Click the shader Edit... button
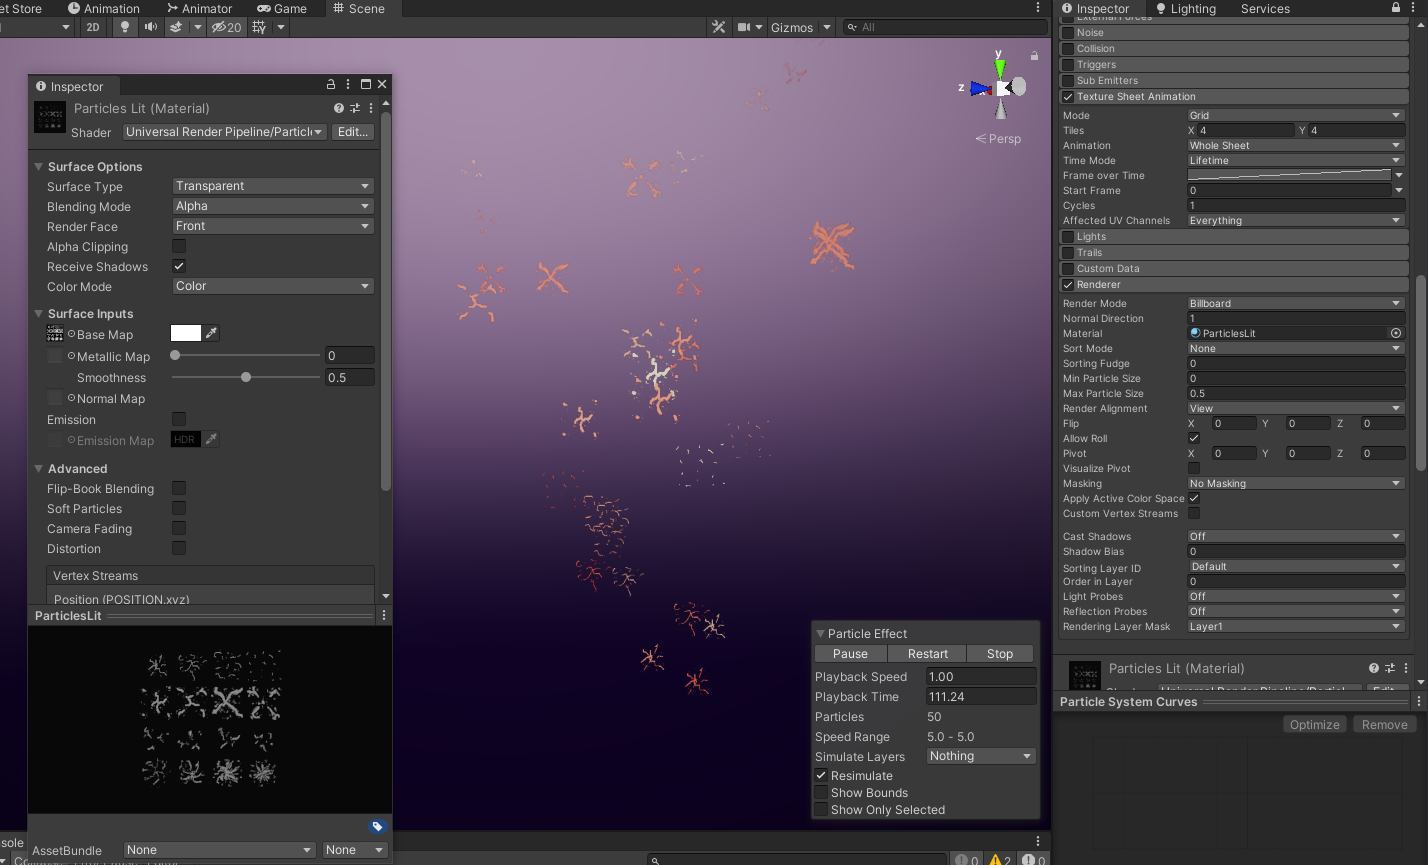 [353, 132]
